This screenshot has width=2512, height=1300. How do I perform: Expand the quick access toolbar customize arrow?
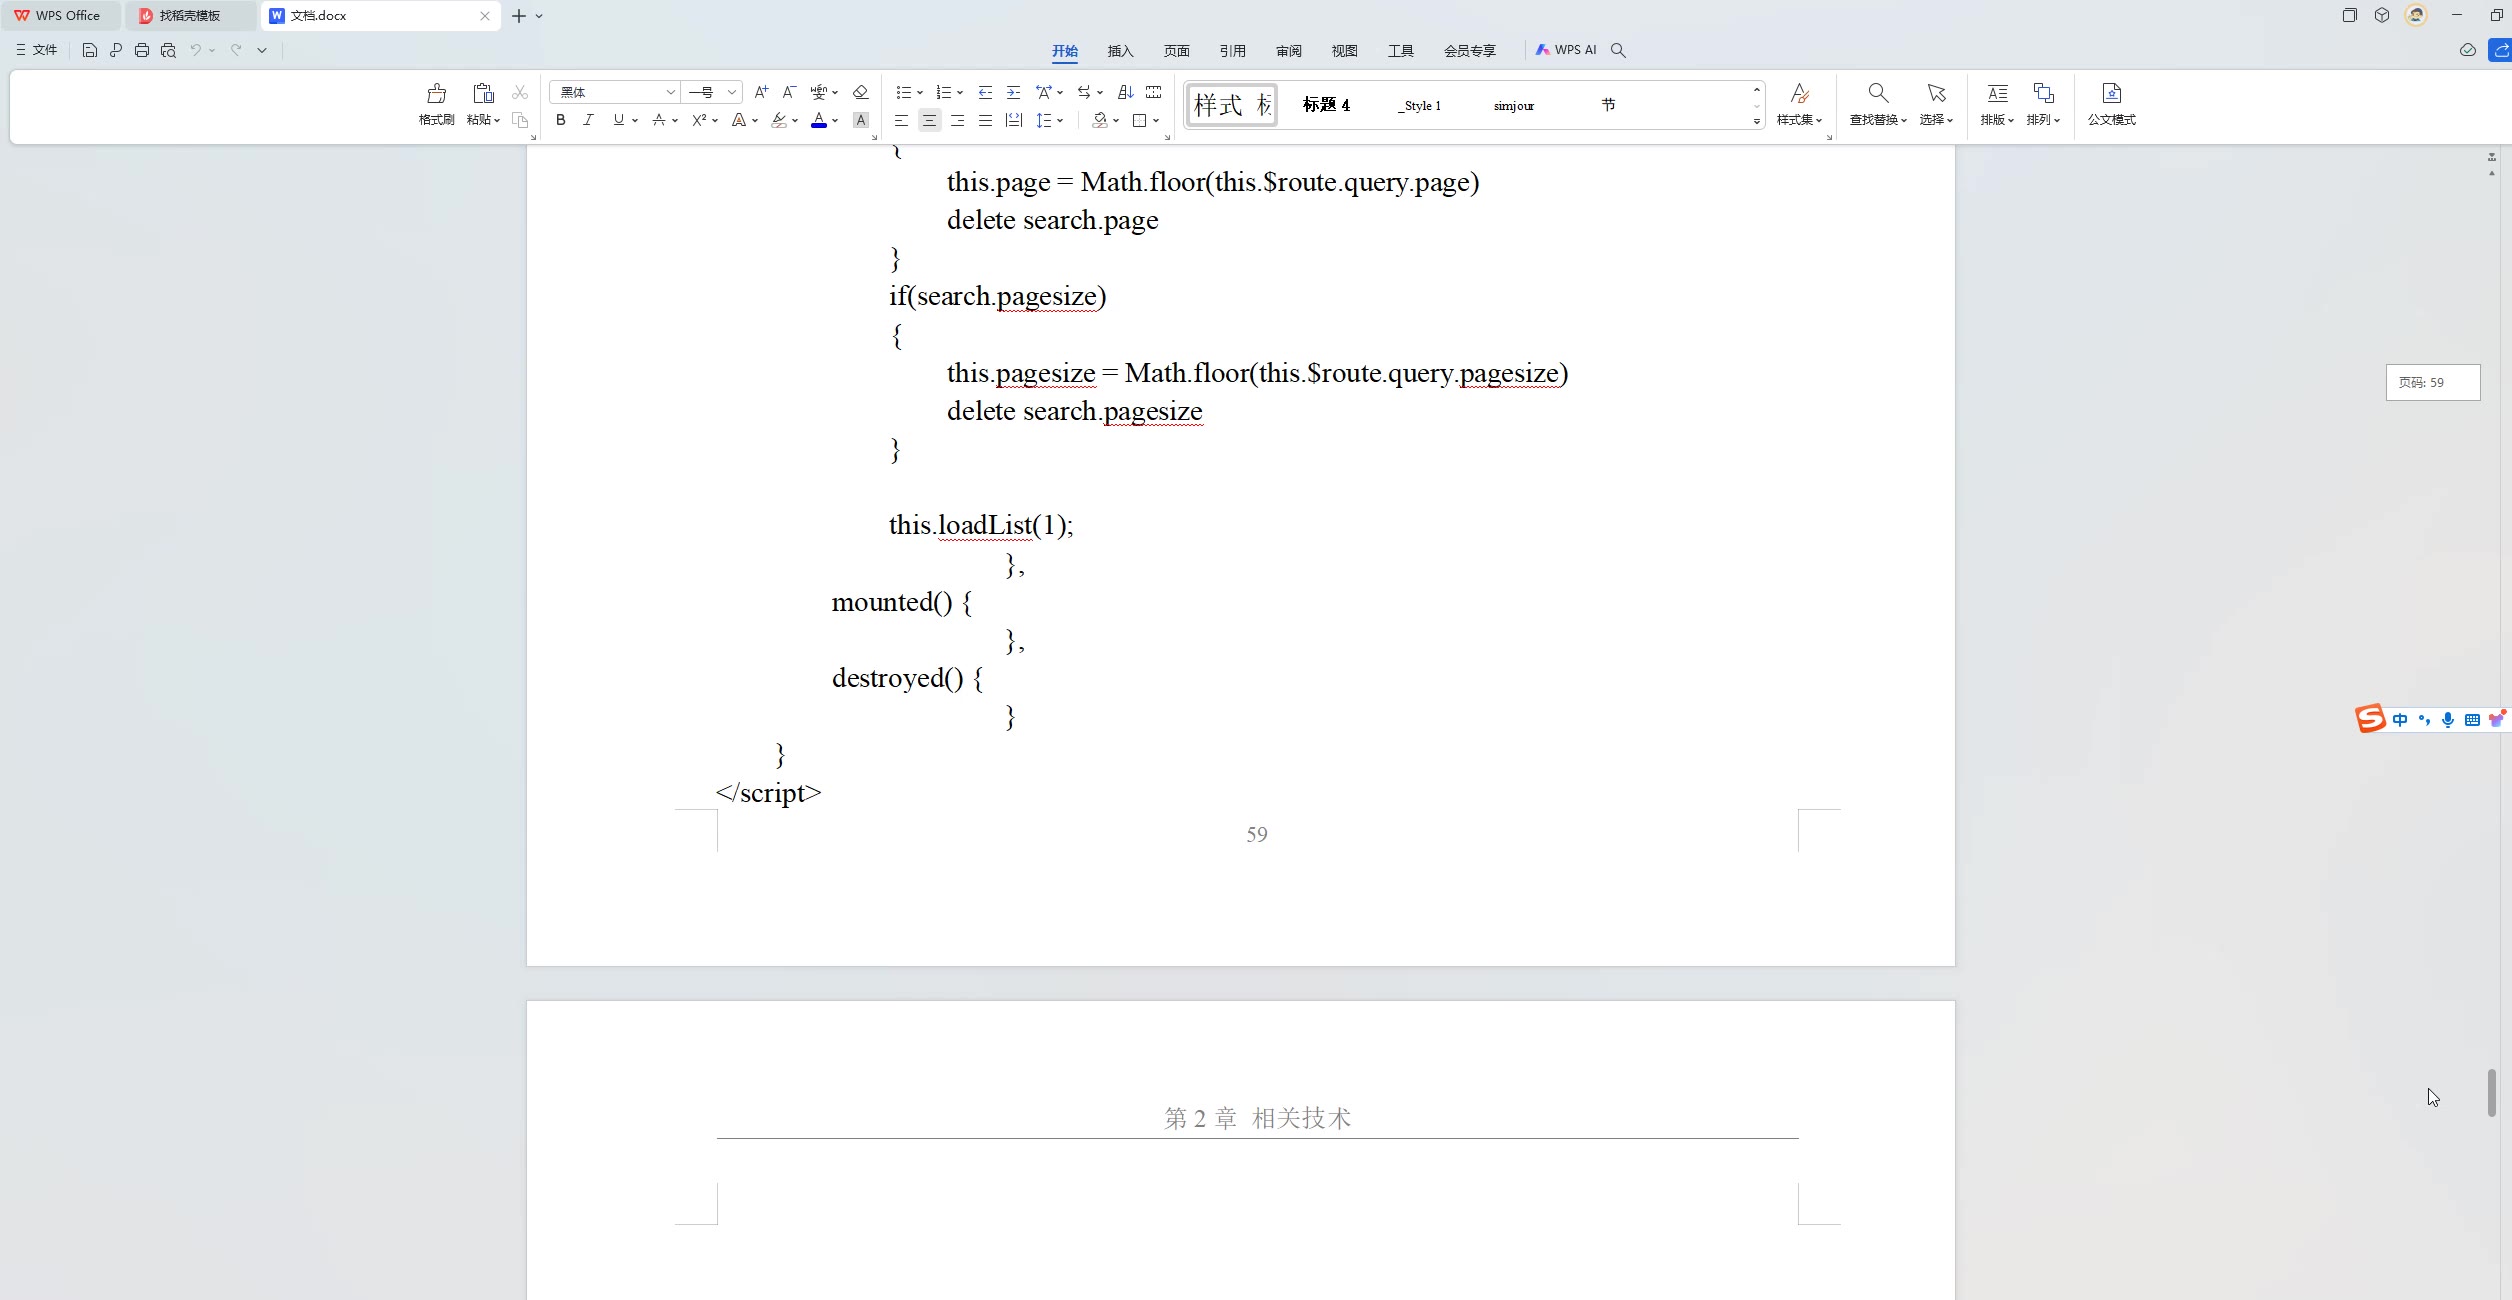pos(262,50)
